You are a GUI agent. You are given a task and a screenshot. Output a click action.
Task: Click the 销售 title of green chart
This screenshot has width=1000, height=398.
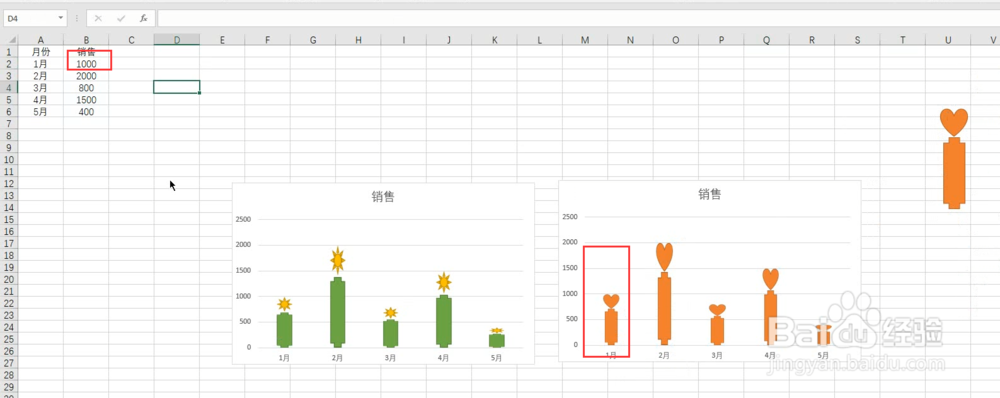[383, 196]
